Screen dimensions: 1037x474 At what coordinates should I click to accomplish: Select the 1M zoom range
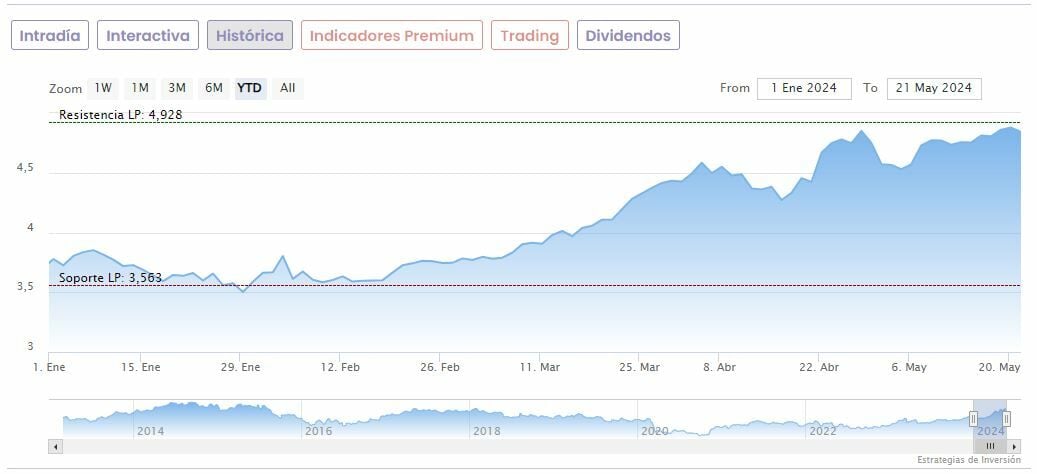140,88
